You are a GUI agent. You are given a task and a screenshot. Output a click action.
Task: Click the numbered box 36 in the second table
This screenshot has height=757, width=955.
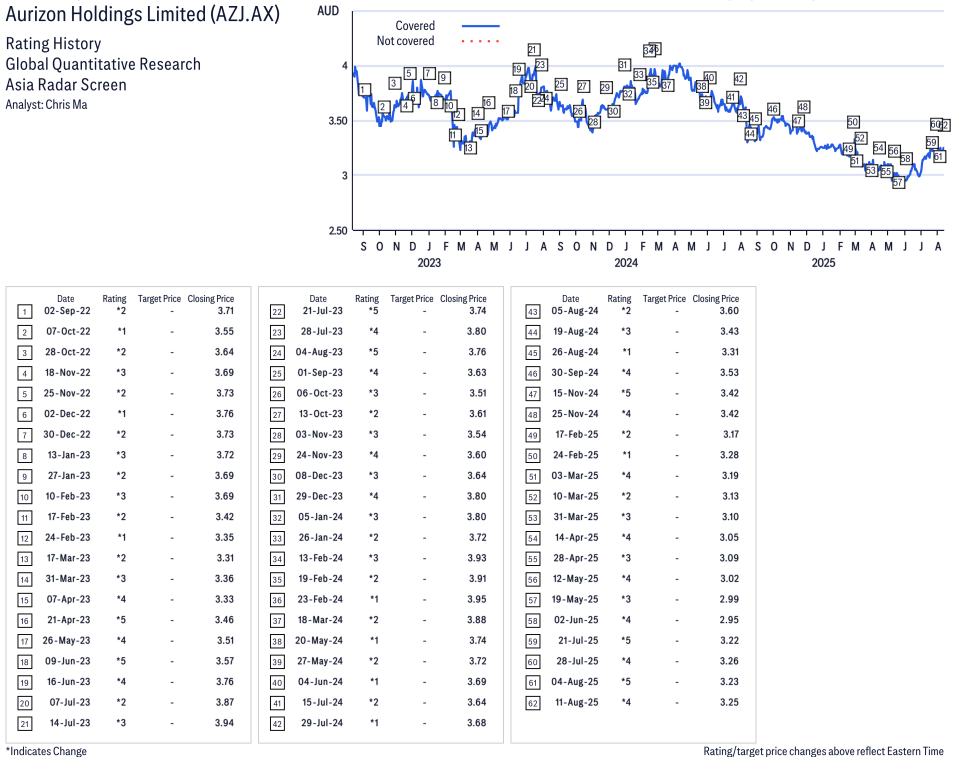coord(277,600)
